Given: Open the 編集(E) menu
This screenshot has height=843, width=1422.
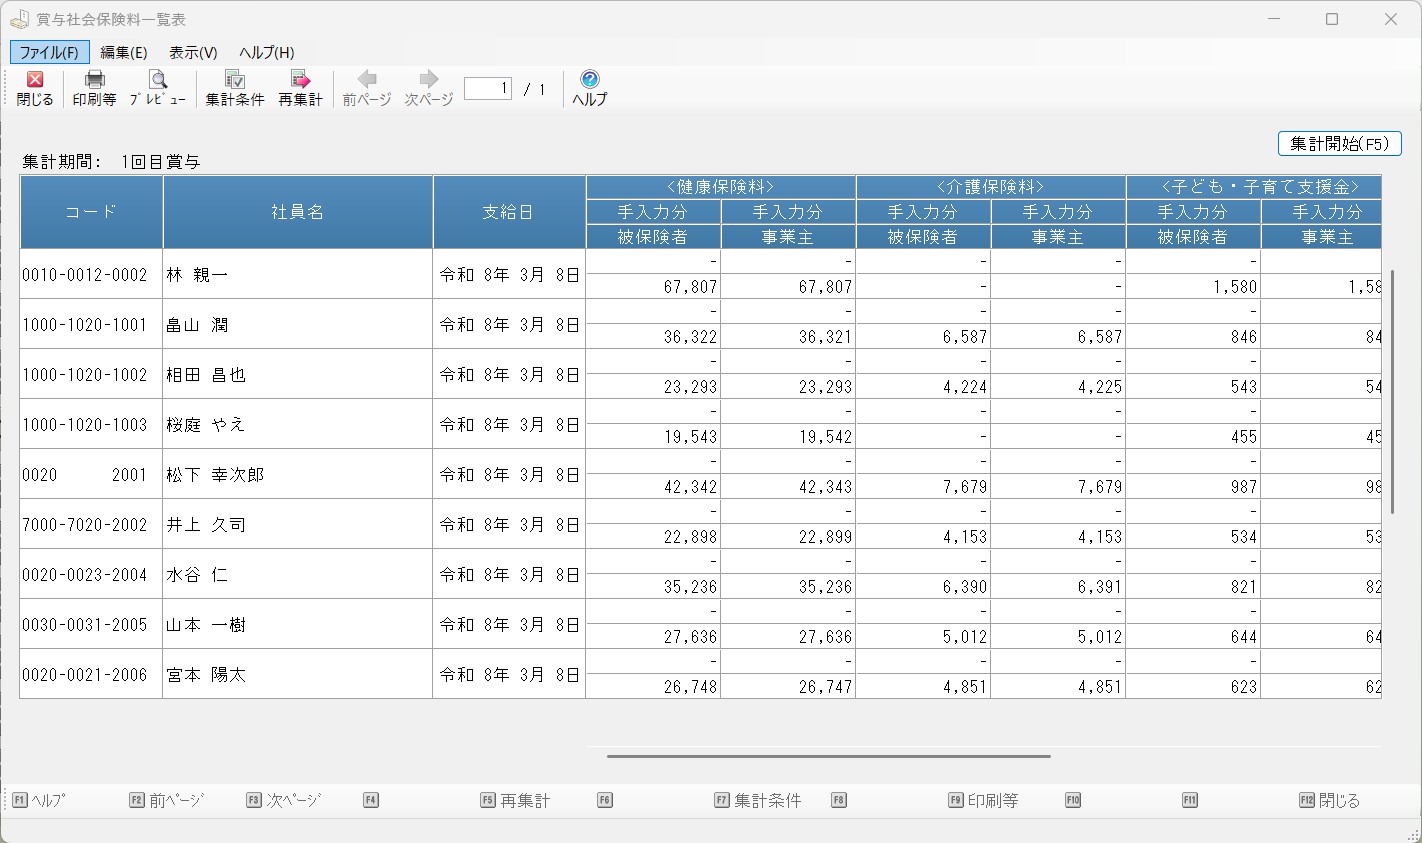Looking at the screenshot, I should 124,53.
